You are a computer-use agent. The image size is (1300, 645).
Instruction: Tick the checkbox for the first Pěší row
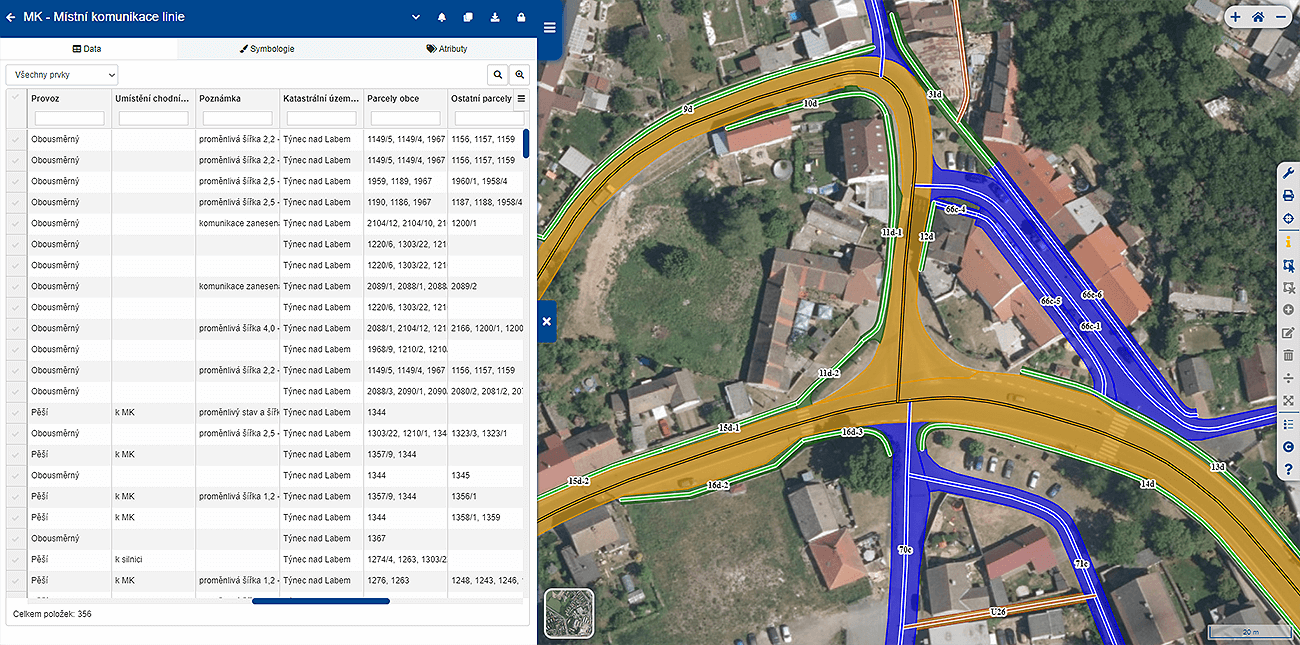click(15, 412)
